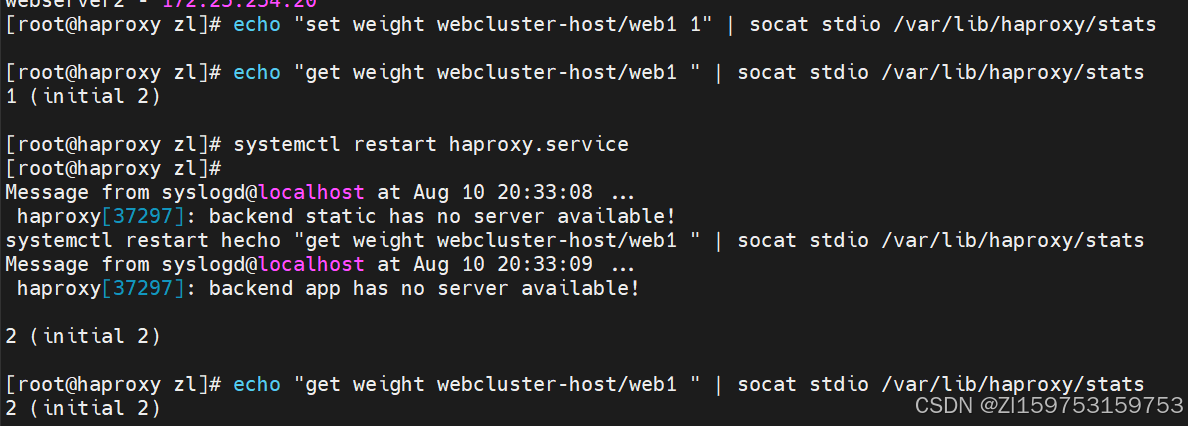Click the haproxy PID 37297 in static message
The height and width of the screenshot is (426, 1188).
tap(142, 217)
